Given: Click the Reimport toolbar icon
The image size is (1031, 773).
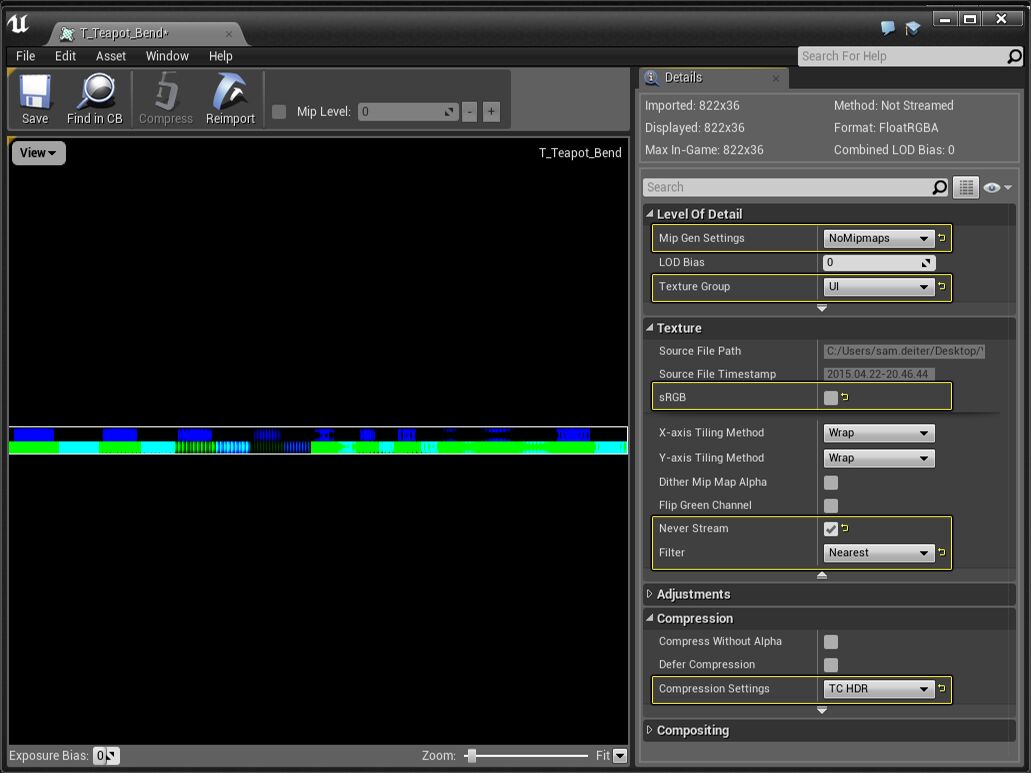Looking at the screenshot, I should click(230, 99).
